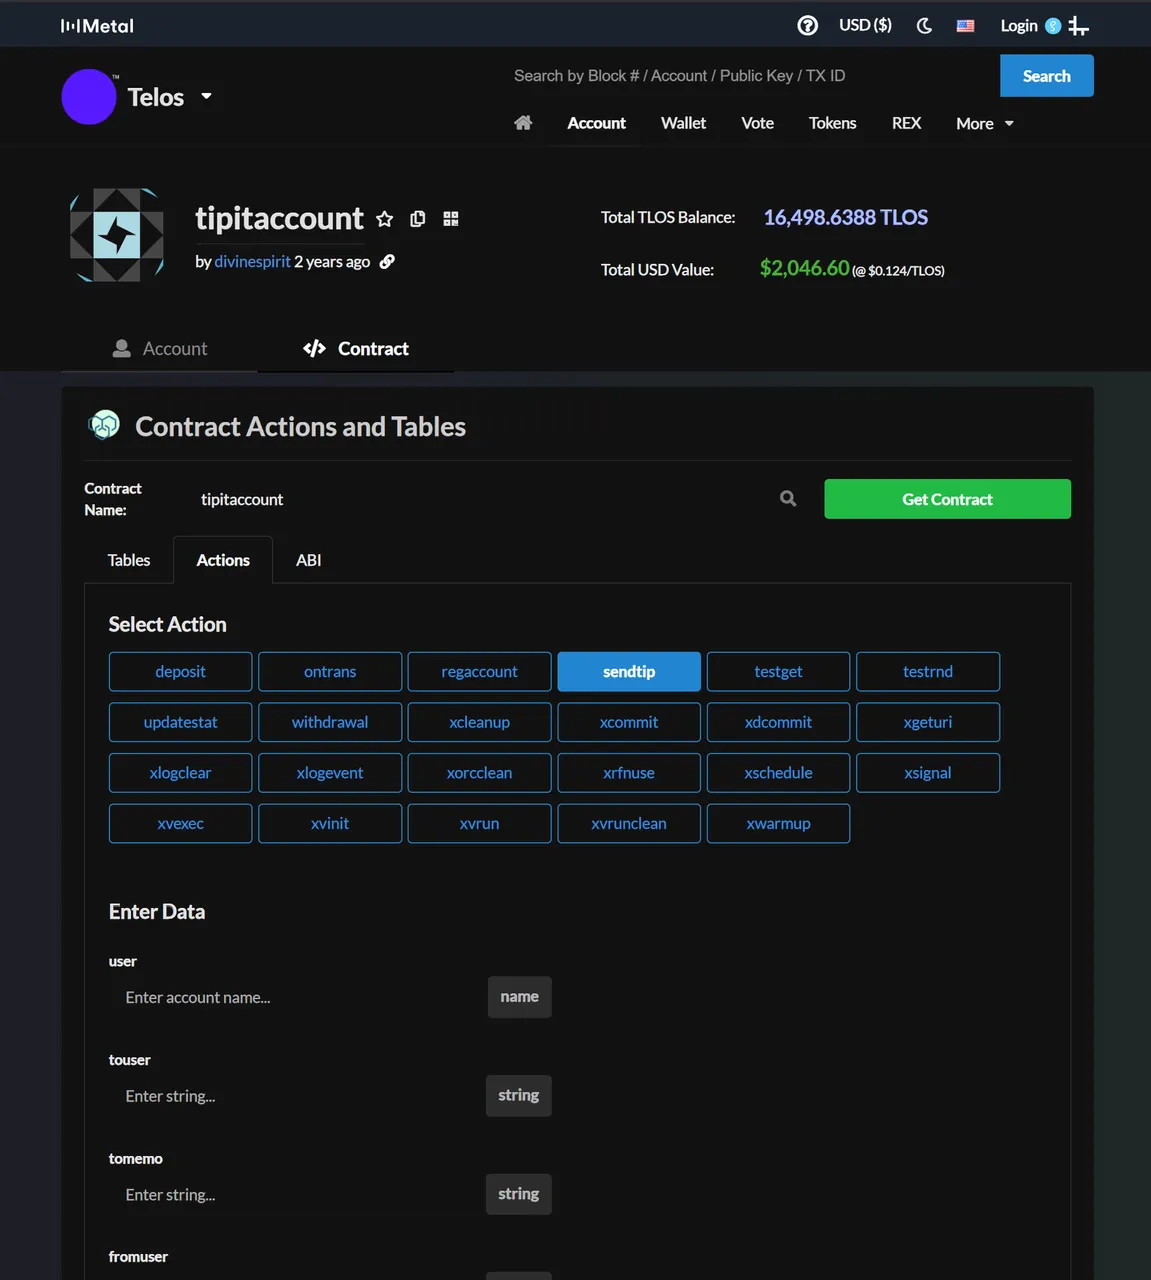Click the 16,498.6388 TLOS balance value
The image size is (1151, 1280).
846,217
